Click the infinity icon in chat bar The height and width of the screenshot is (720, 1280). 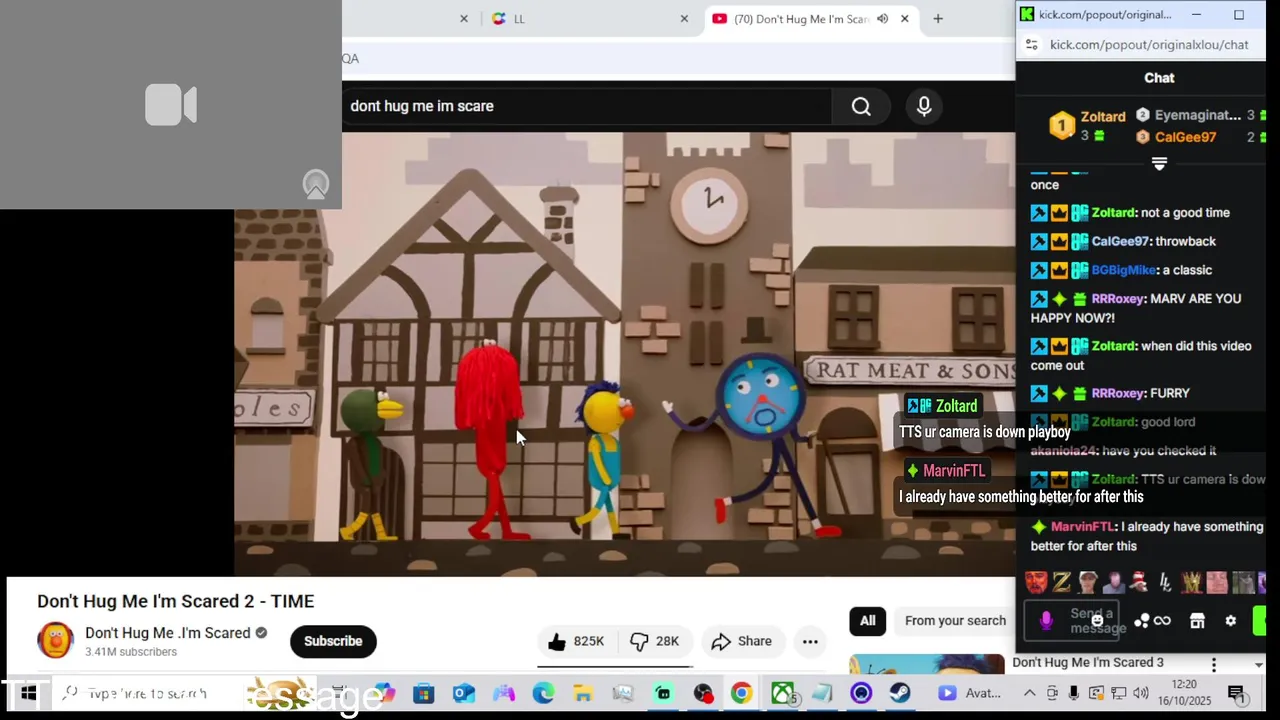pyautogui.click(x=1162, y=621)
